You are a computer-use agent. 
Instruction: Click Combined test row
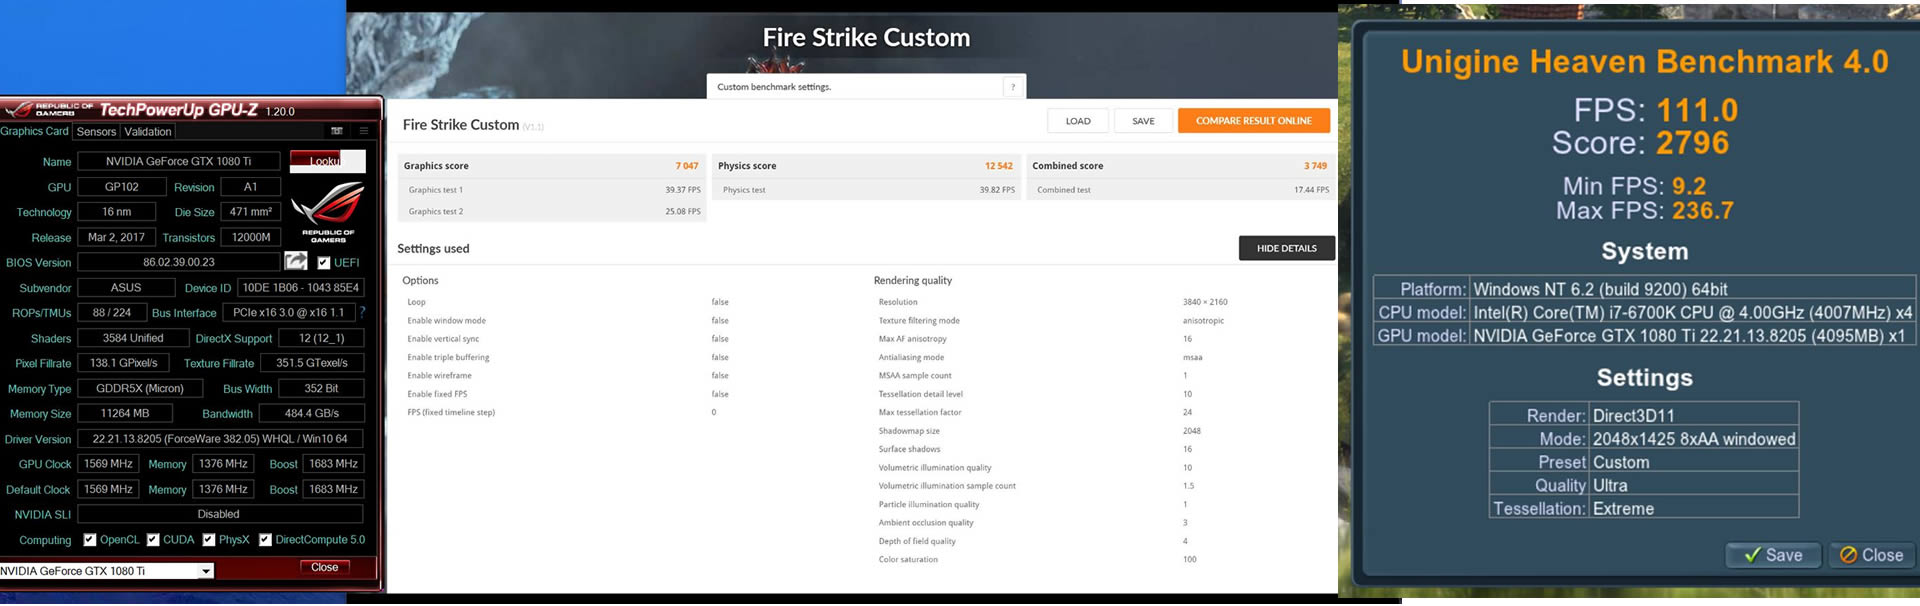1181,190
